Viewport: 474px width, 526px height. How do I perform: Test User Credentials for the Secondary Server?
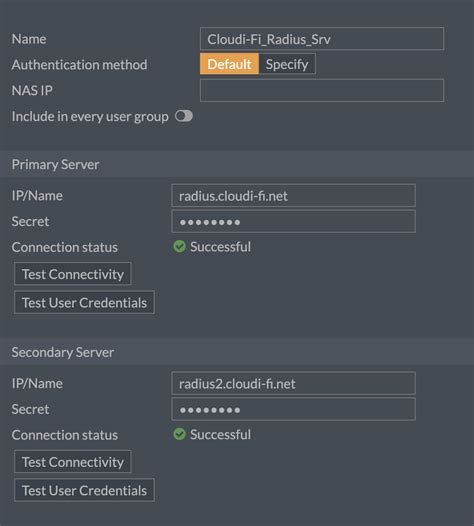coord(85,490)
